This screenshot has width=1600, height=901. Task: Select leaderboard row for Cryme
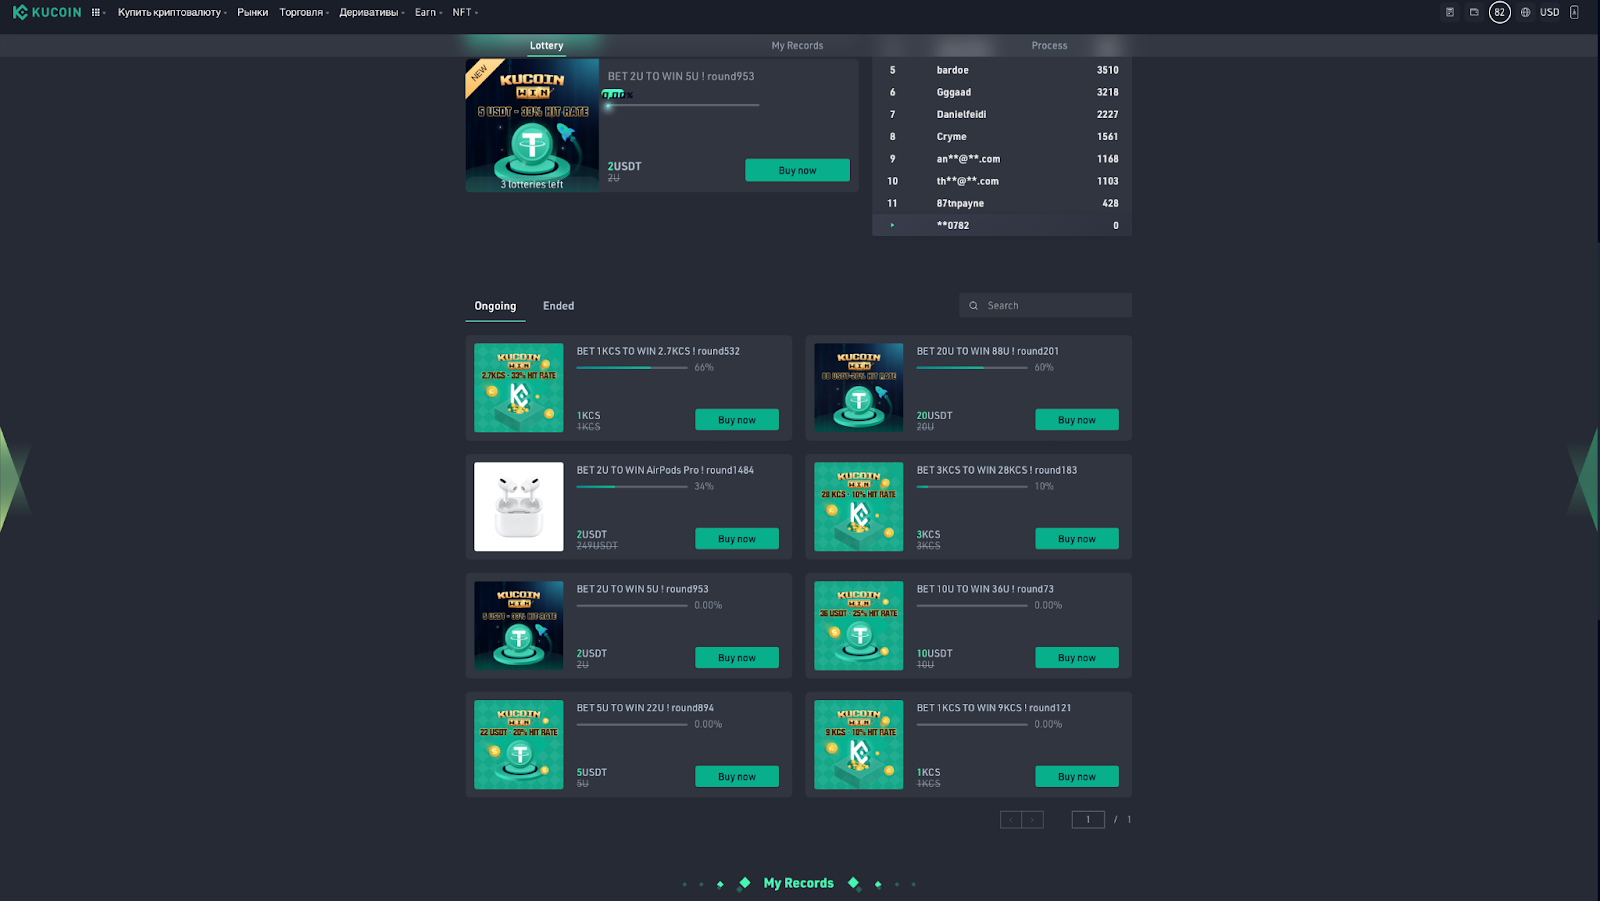pyautogui.click(x=1002, y=136)
